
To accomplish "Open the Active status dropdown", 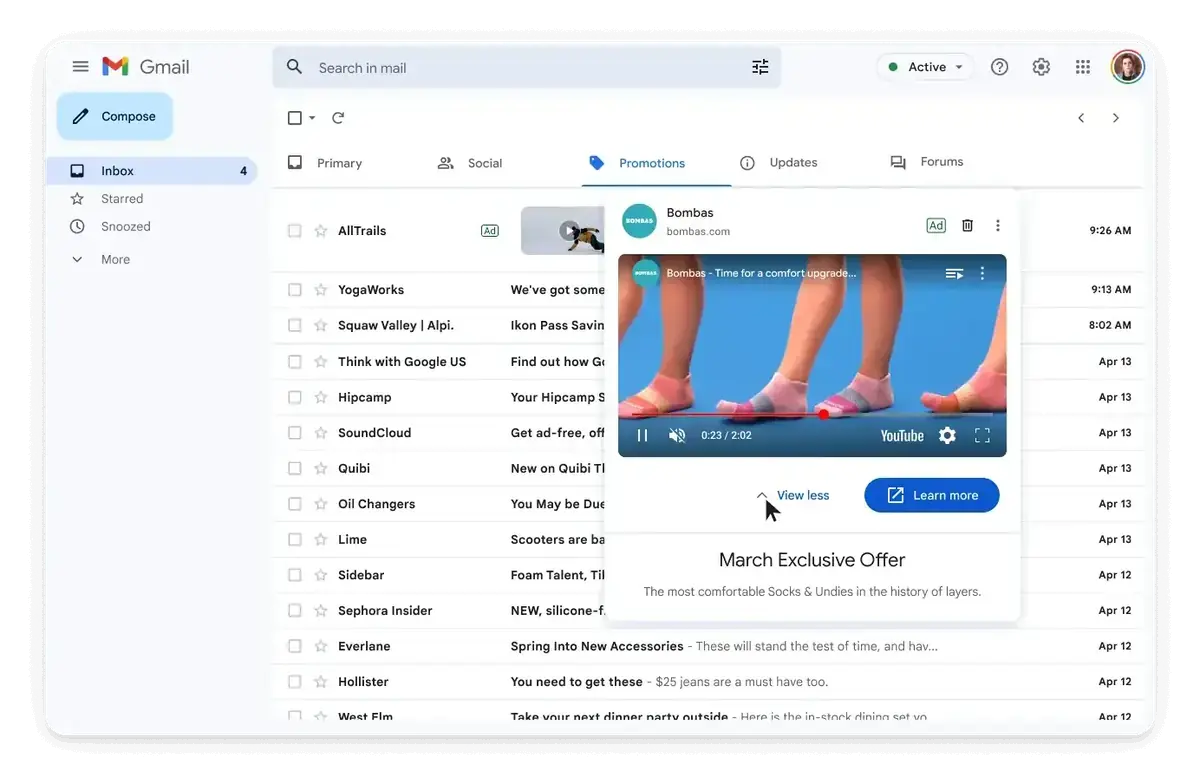I will point(925,67).
